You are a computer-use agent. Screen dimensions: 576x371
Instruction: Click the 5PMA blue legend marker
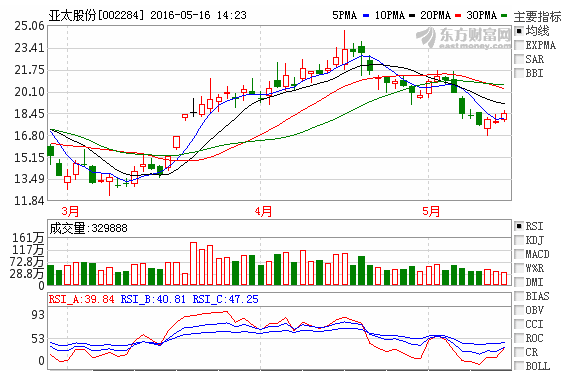366,16
